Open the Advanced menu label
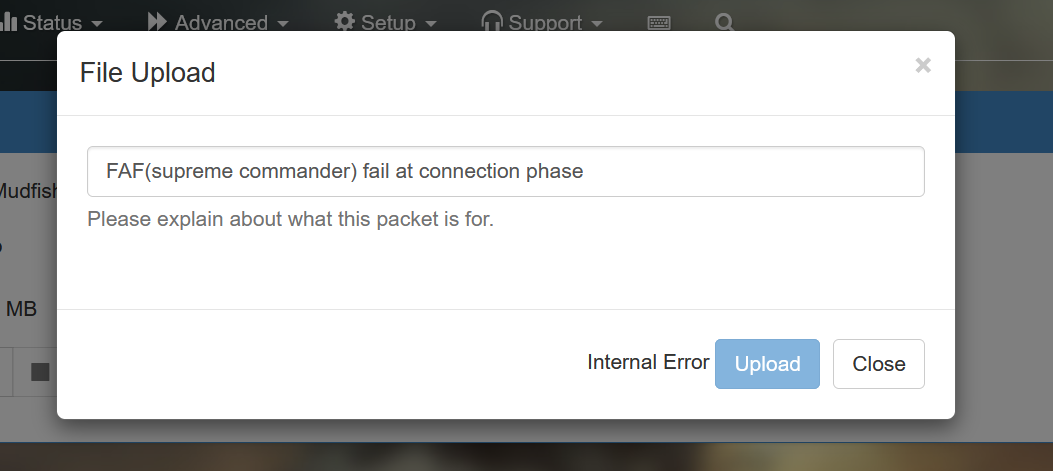 tap(221, 22)
